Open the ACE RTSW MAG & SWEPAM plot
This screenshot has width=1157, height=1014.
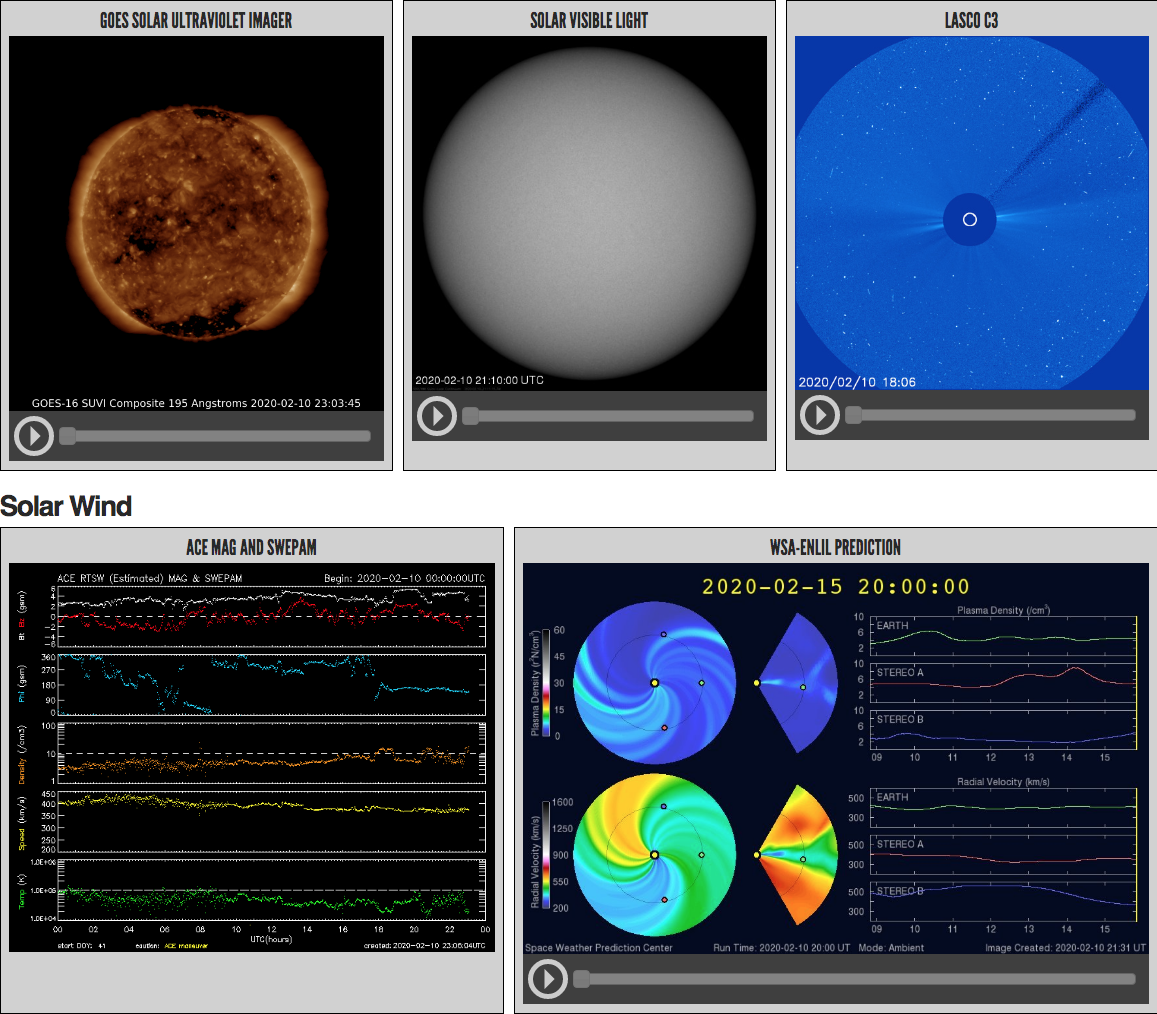tap(252, 757)
